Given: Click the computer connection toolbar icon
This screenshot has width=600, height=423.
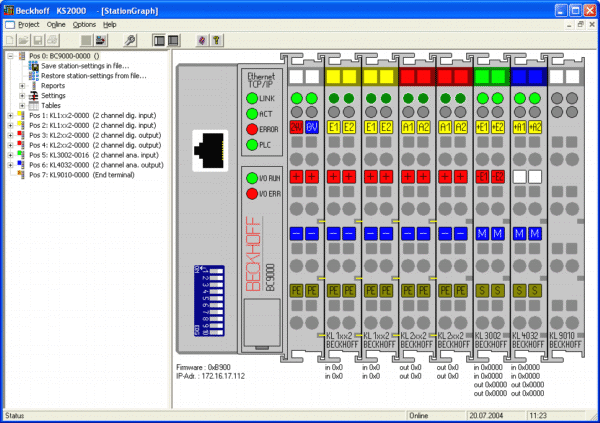Looking at the screenshot, I should click(x=101, y=40).
